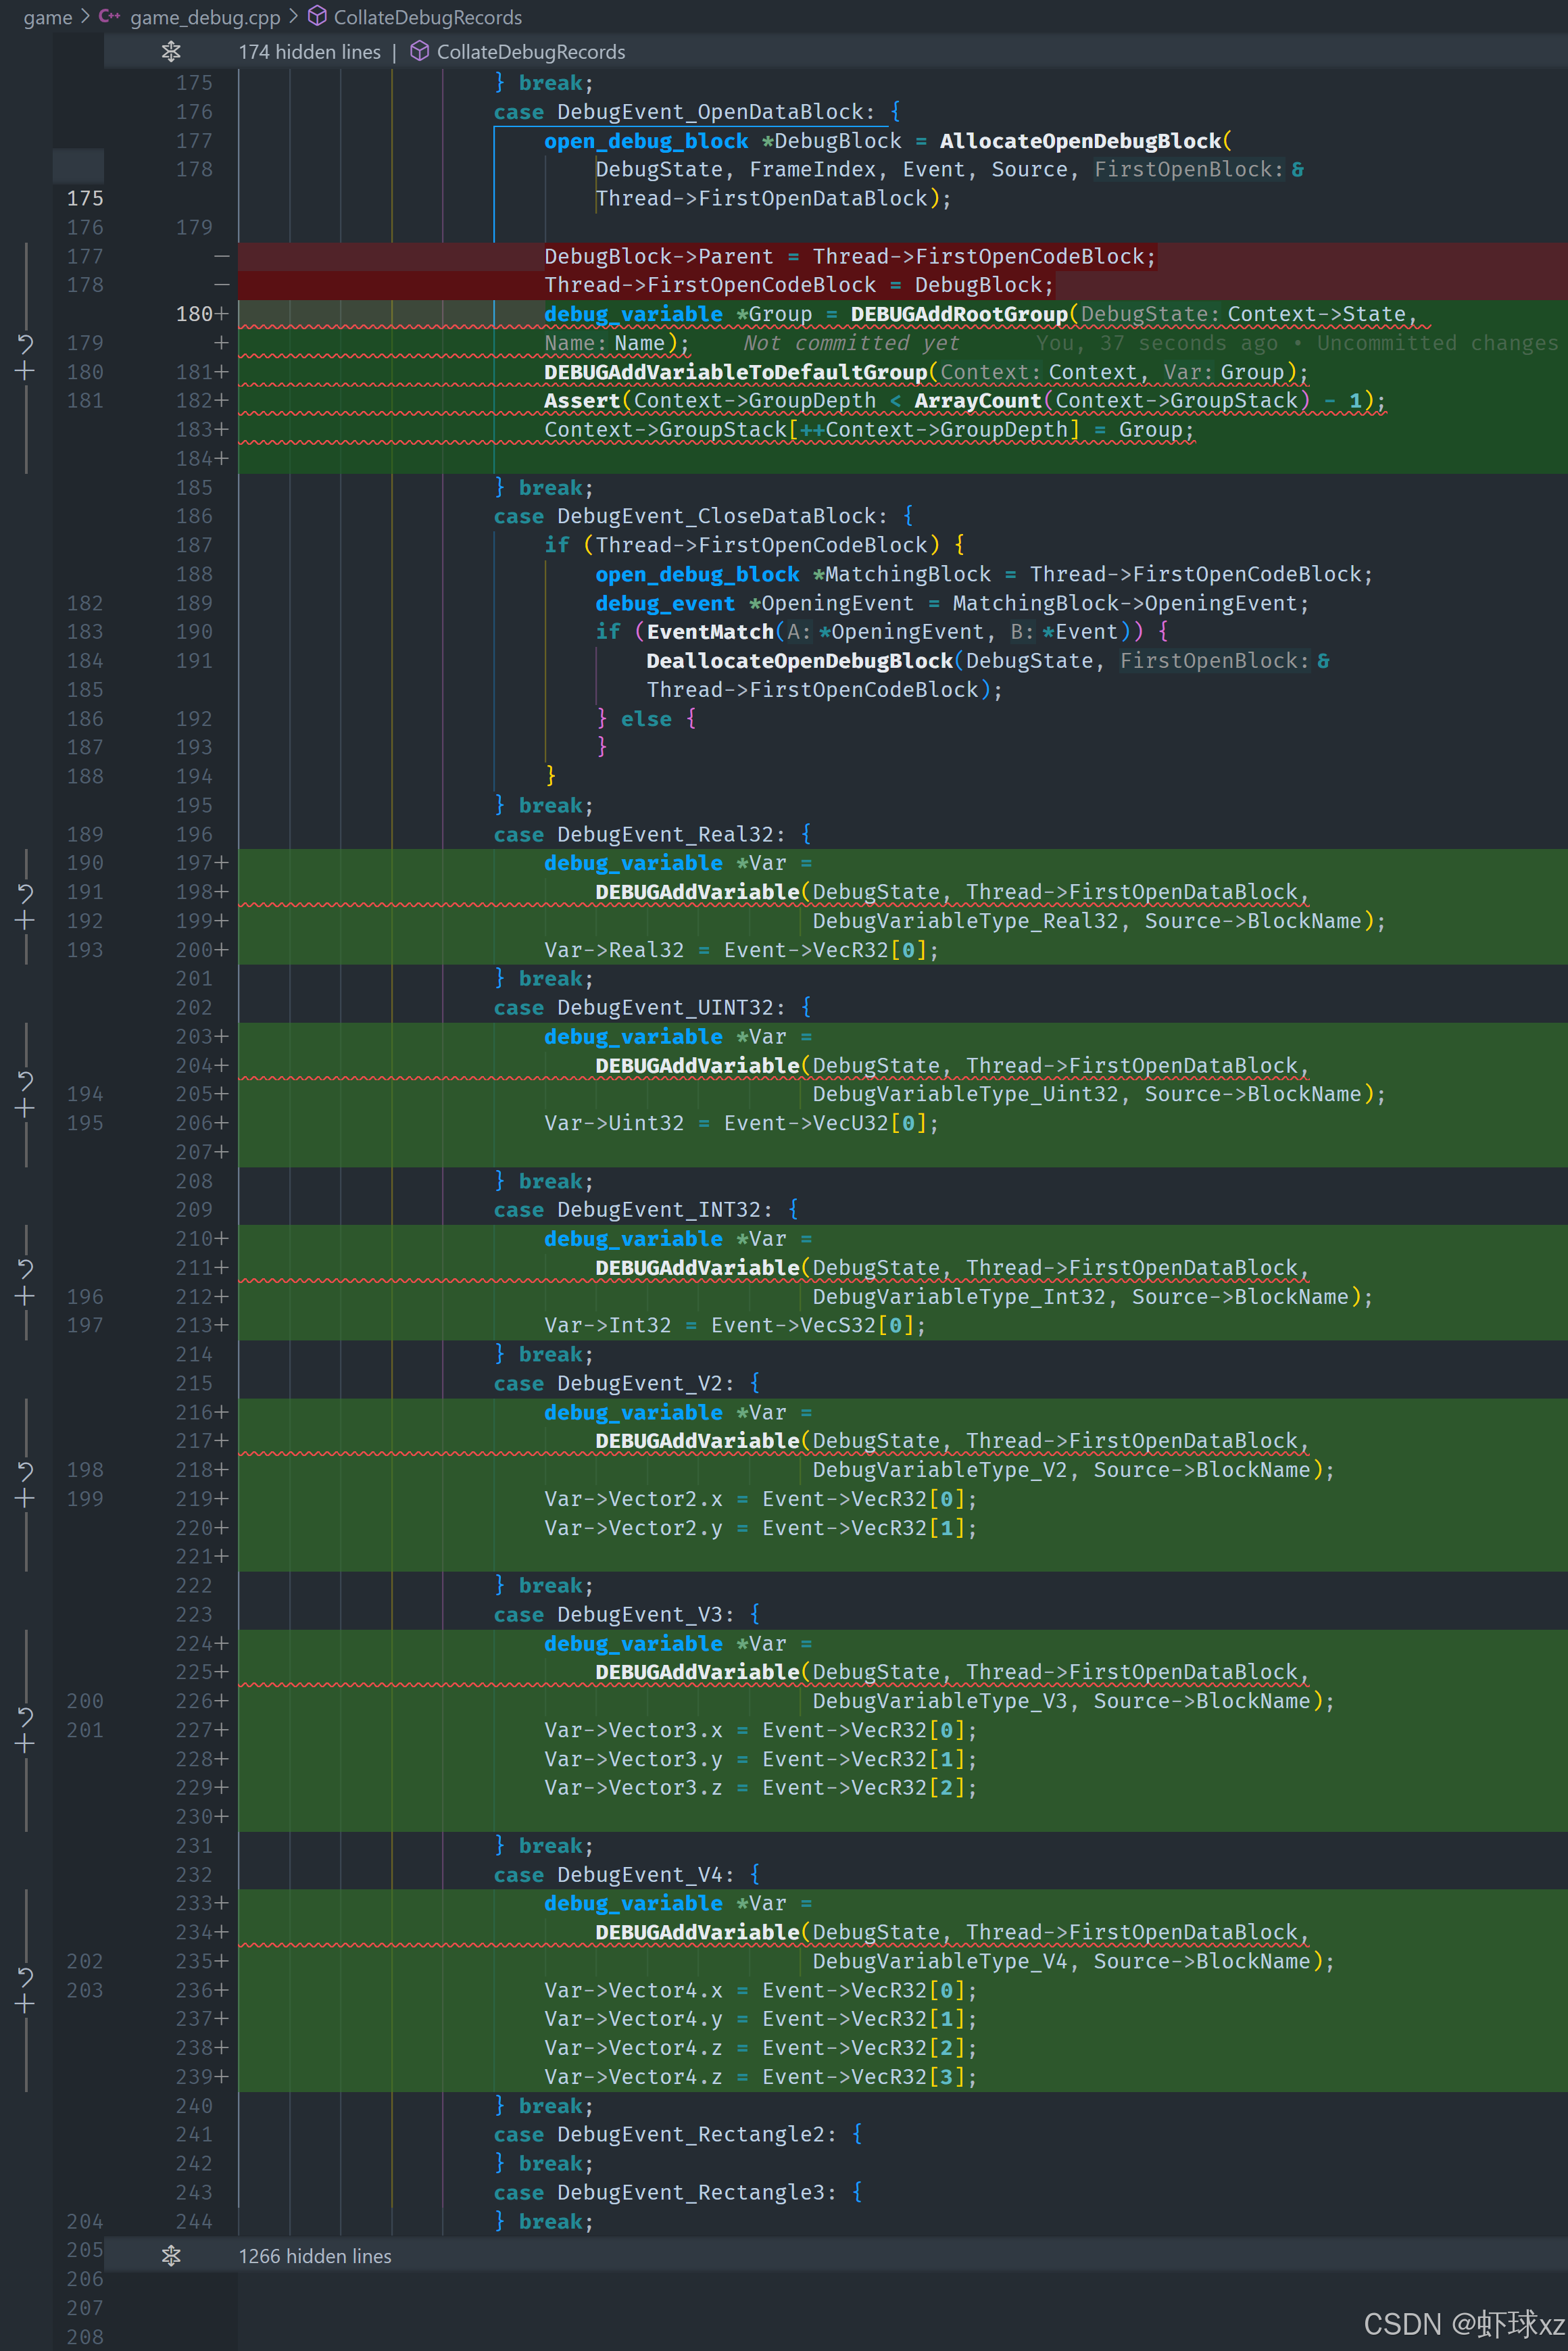Click the 'Uncommitted changes' blame annotation
Image resolution: width=1568 pixels, height=2351 pixels.
click(x=1436, y=343)
